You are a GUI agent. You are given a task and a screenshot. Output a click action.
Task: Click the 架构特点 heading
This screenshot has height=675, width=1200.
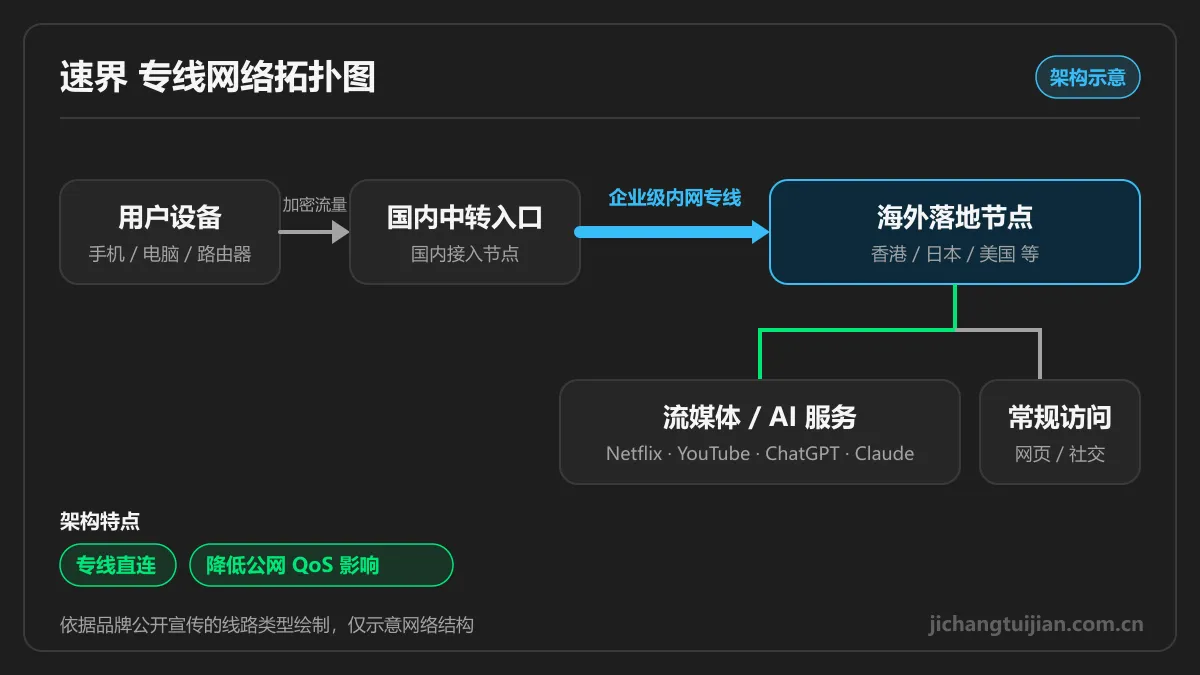tap(100, 521)
